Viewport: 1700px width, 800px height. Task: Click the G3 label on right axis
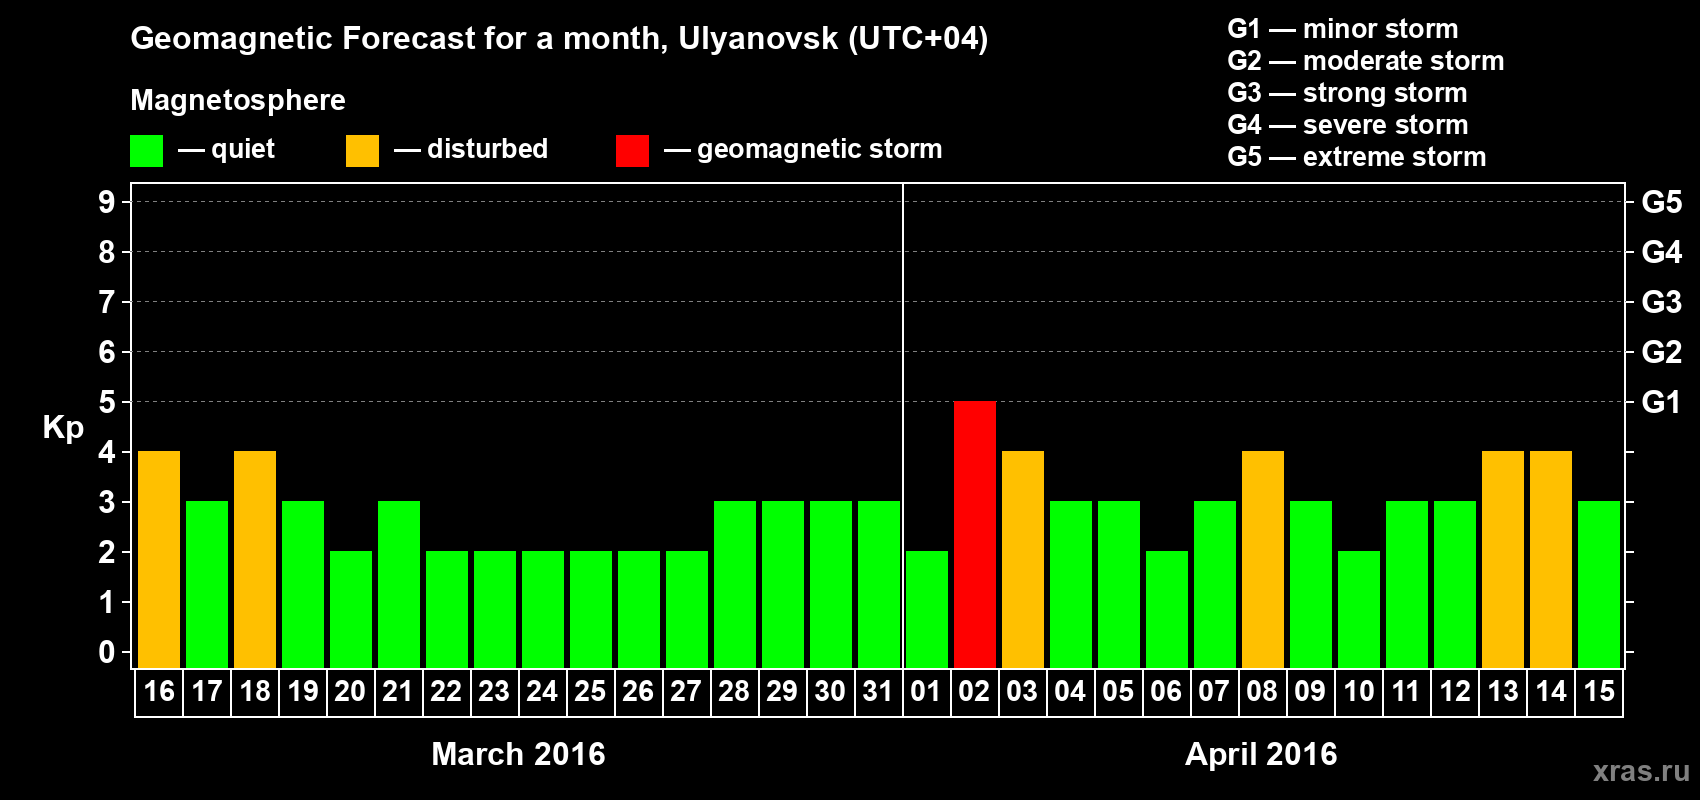1661,302
